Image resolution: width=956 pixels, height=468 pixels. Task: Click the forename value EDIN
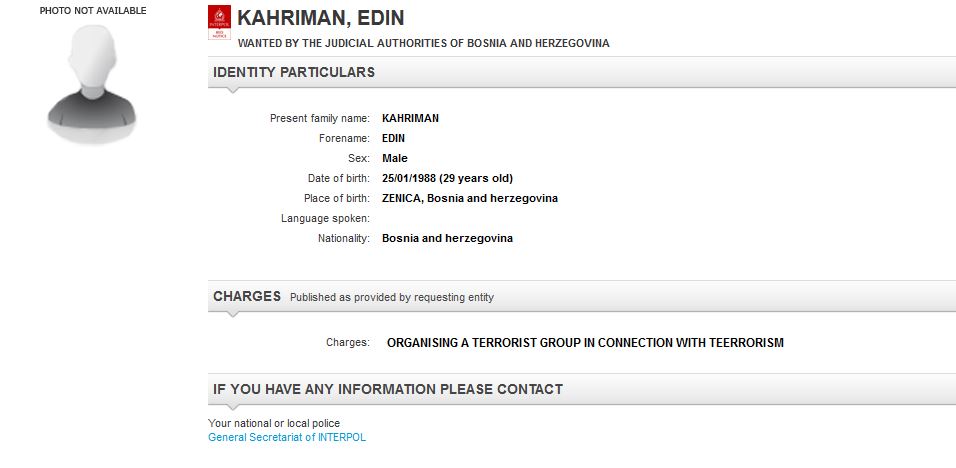pos(394,138)
